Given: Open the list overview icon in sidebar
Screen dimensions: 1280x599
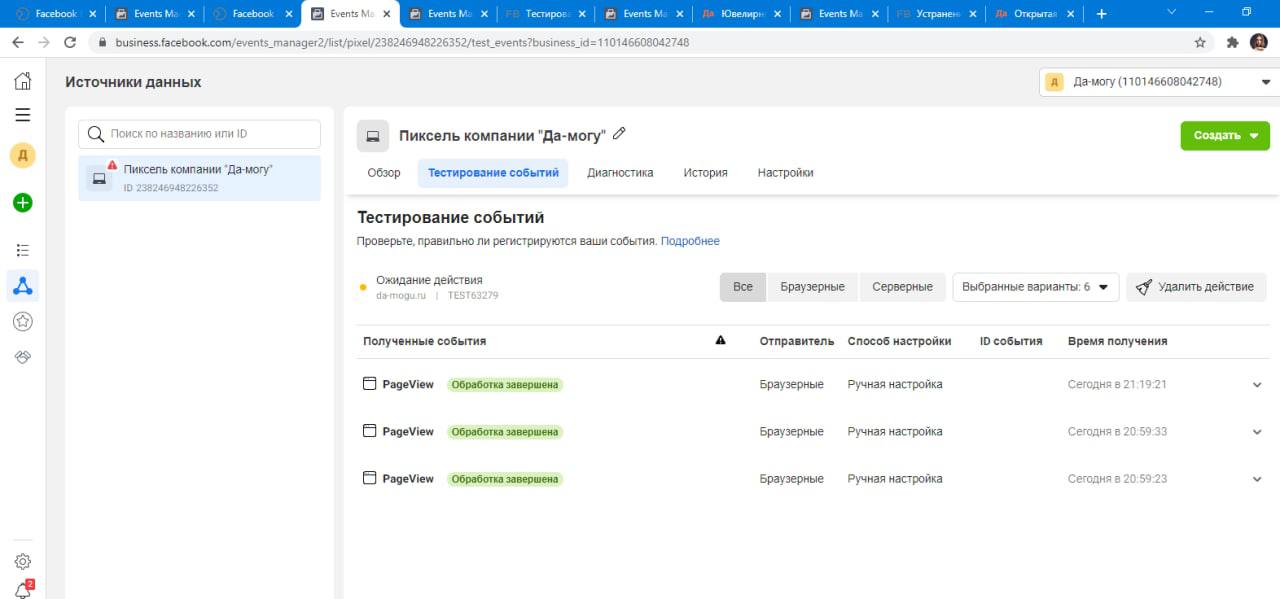Looking at the screenshot, I should [22, 250].
